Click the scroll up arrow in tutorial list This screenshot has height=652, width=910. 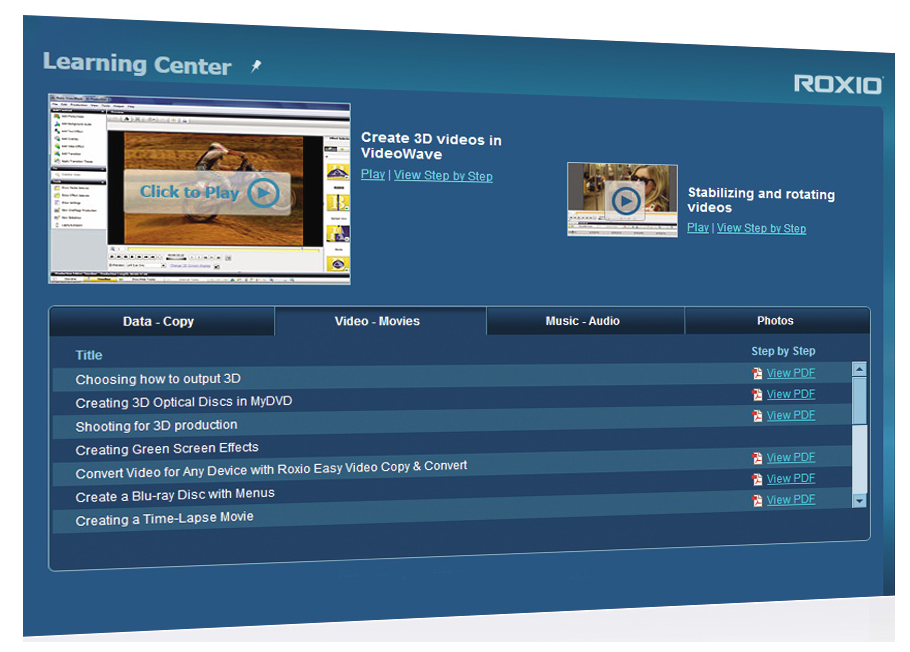pyautogui.click(x=859, y=370)
